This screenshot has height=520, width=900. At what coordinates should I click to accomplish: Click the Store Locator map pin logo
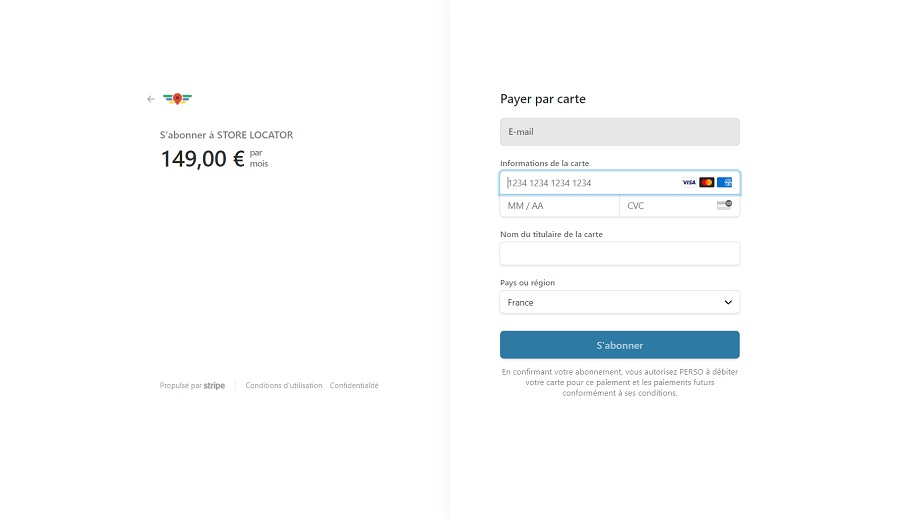coord(178,99)
